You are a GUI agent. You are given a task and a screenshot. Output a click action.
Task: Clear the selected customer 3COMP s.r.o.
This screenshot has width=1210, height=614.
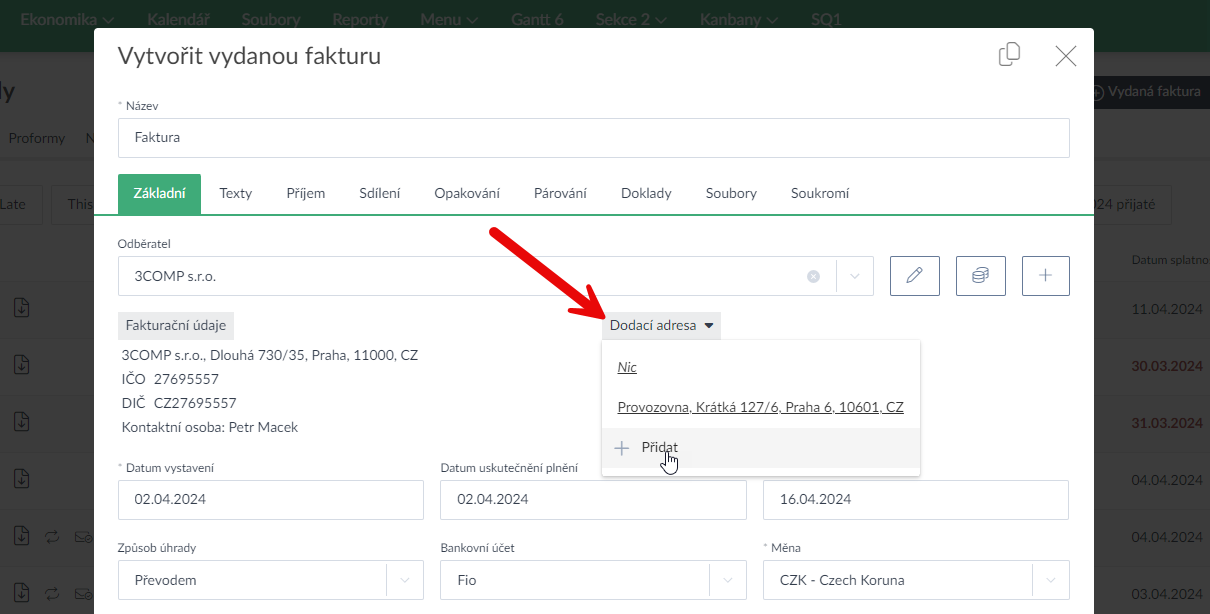click(x=813, y=277)
